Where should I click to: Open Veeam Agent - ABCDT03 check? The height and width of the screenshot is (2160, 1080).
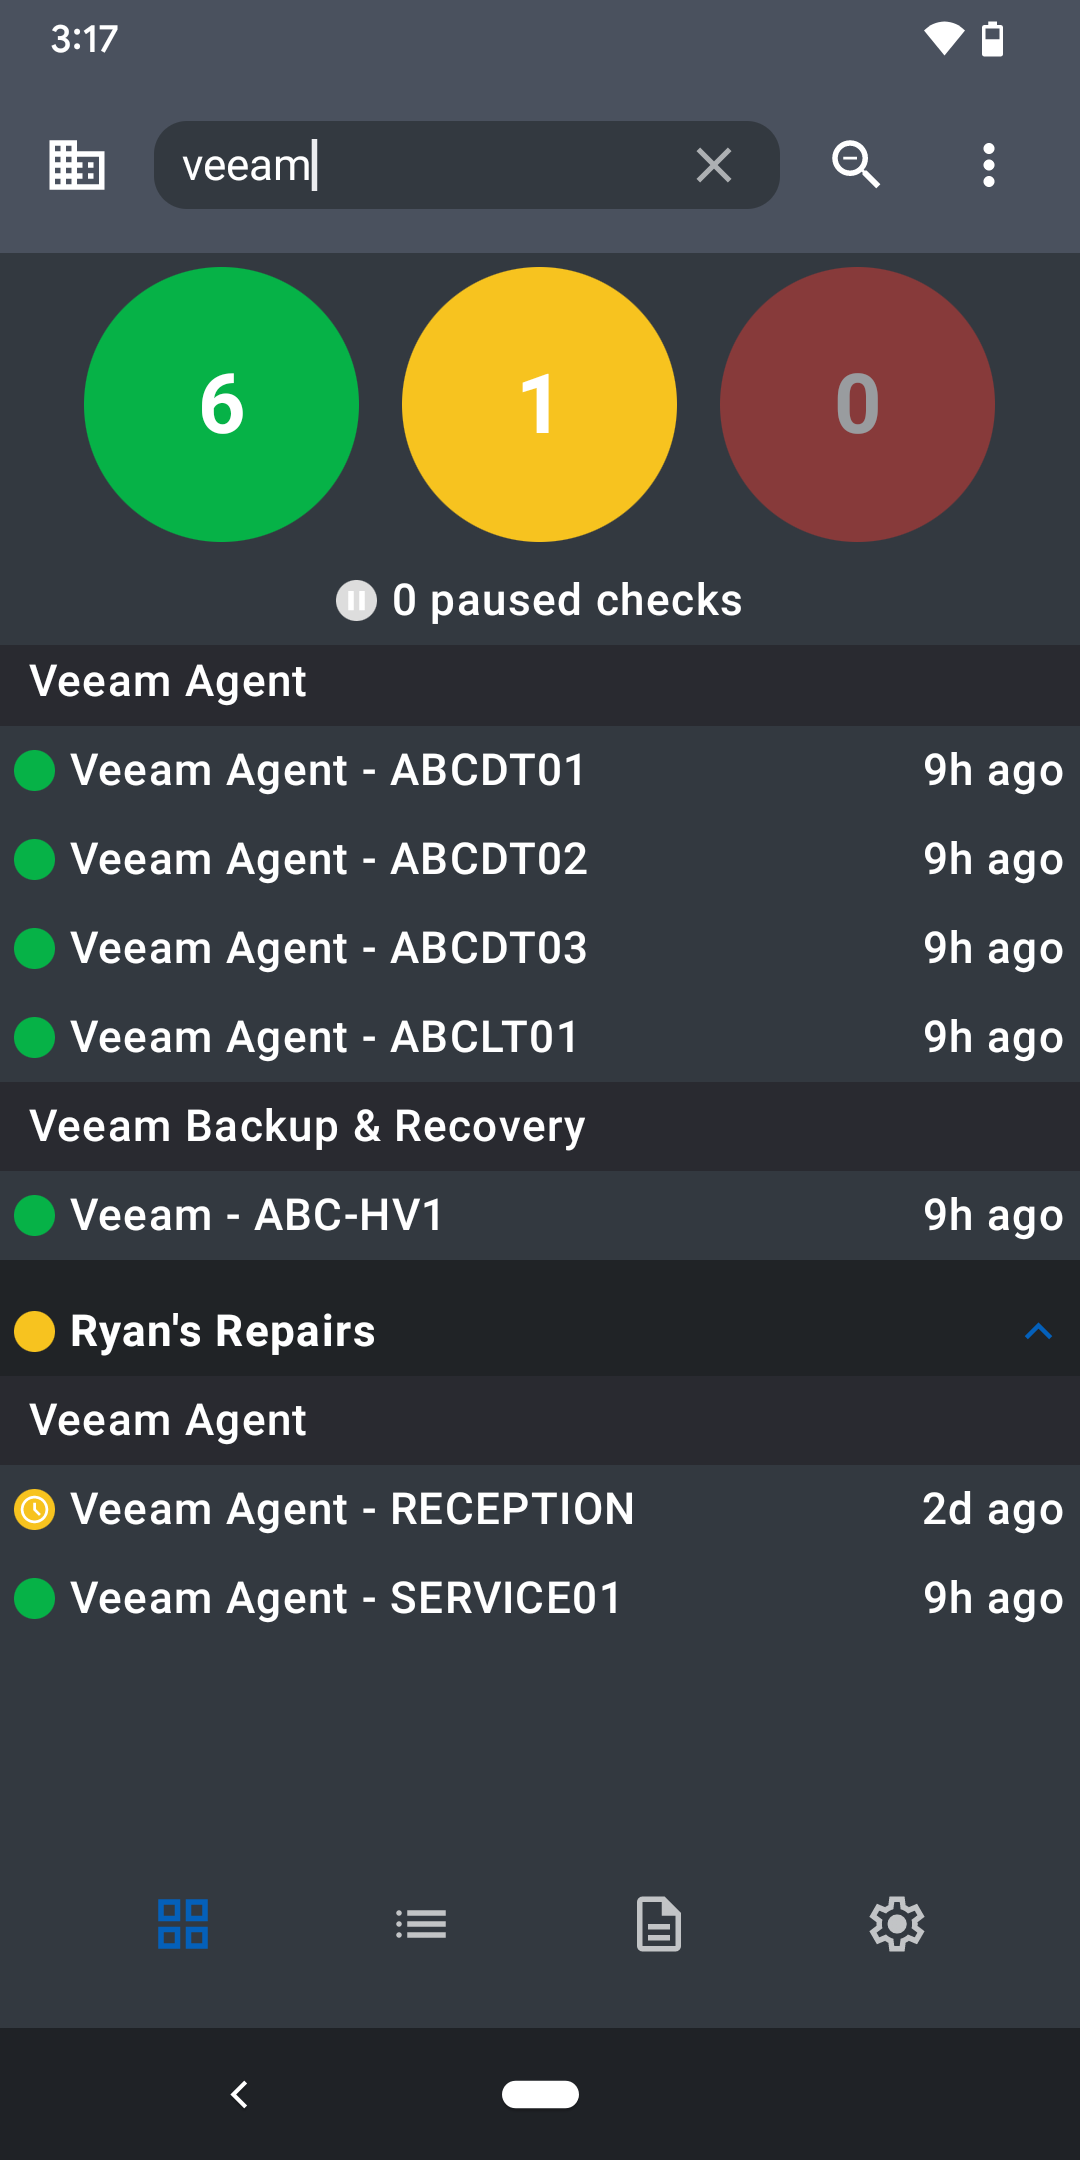click(x=540, y=948)
